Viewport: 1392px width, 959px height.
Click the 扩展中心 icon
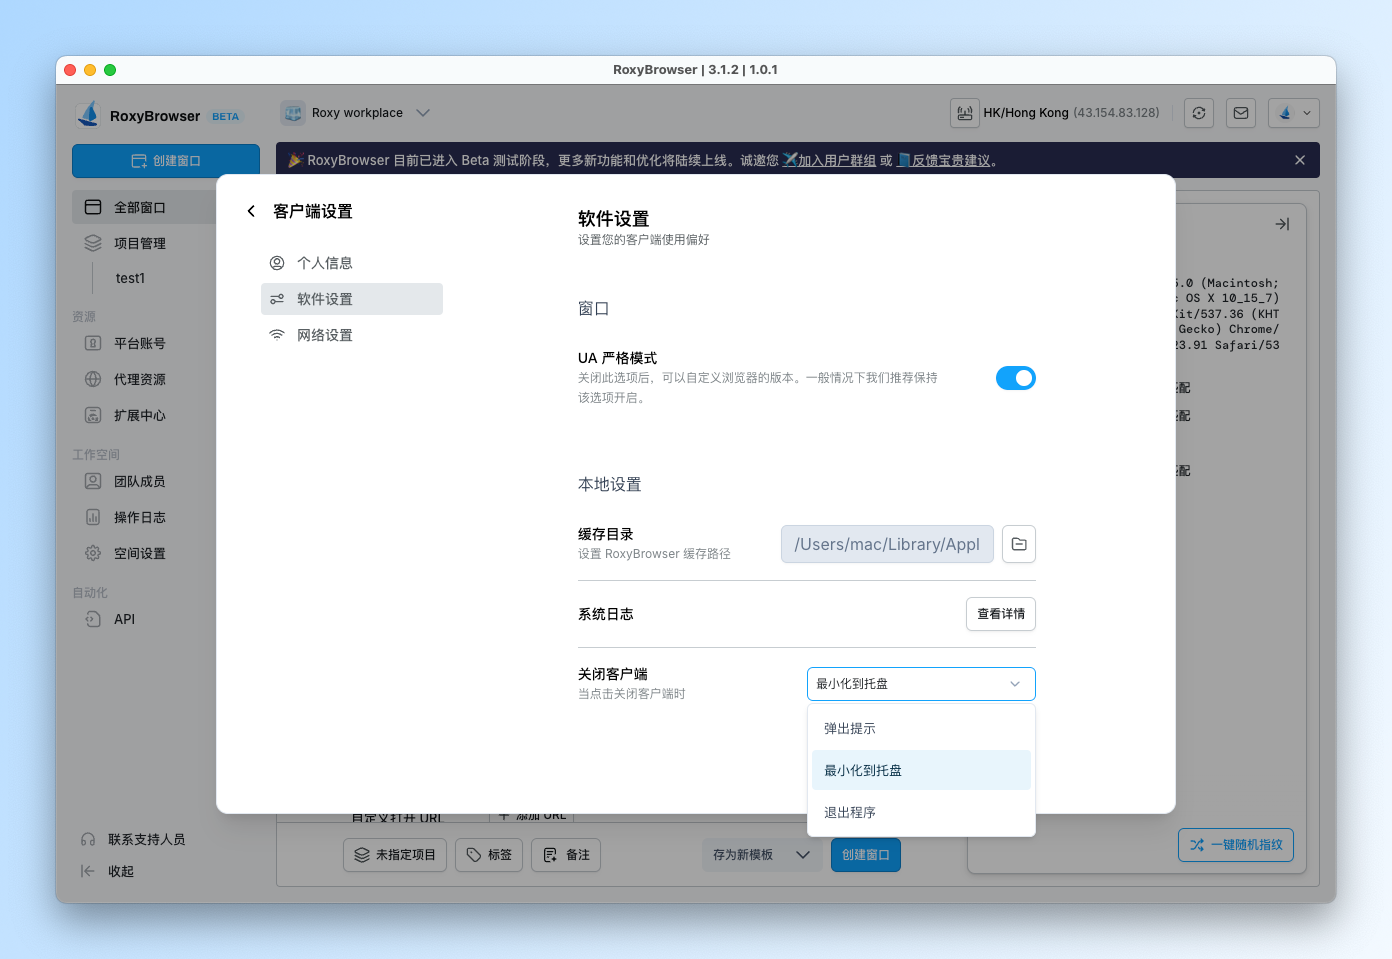93,415
